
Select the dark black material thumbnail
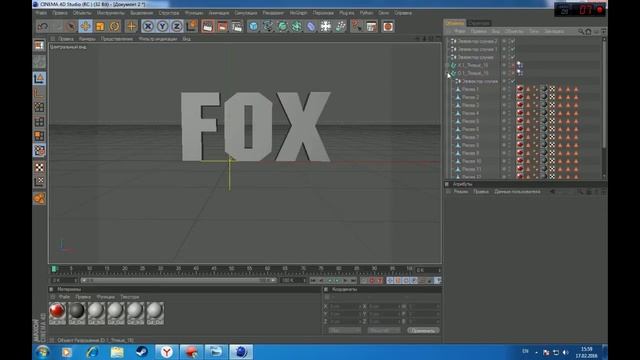77,313
